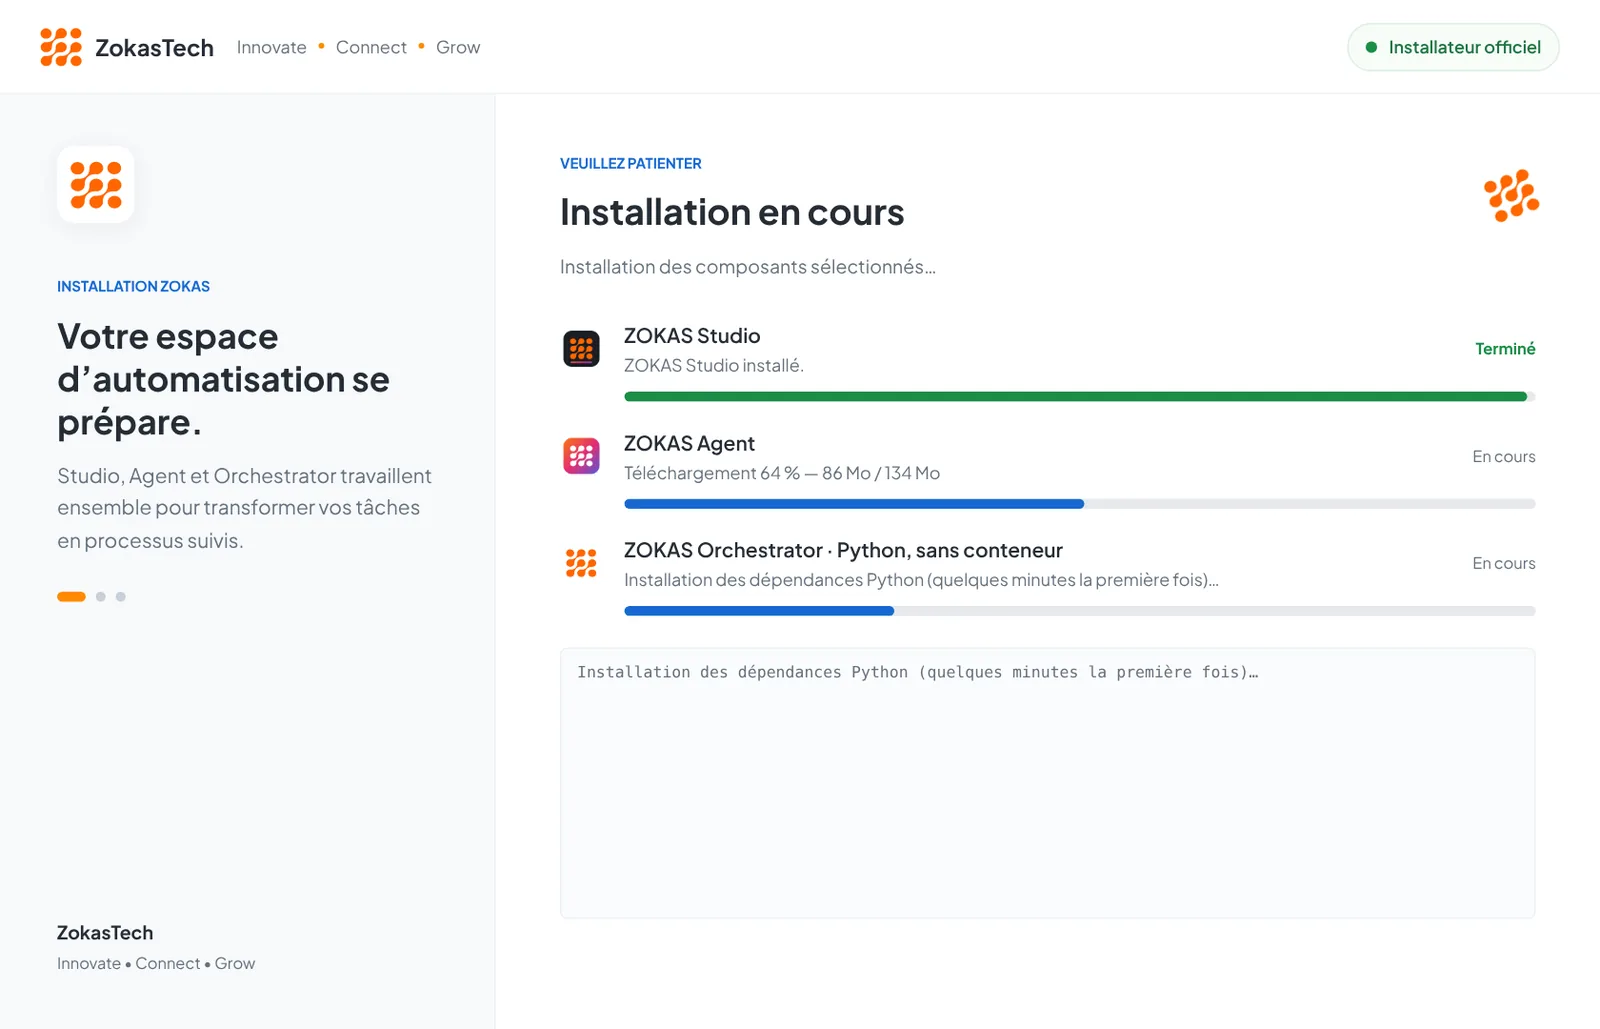Click inside the installation log output box
Viewport: 1600px width, 1029px height.
(x=1047, y=783)
